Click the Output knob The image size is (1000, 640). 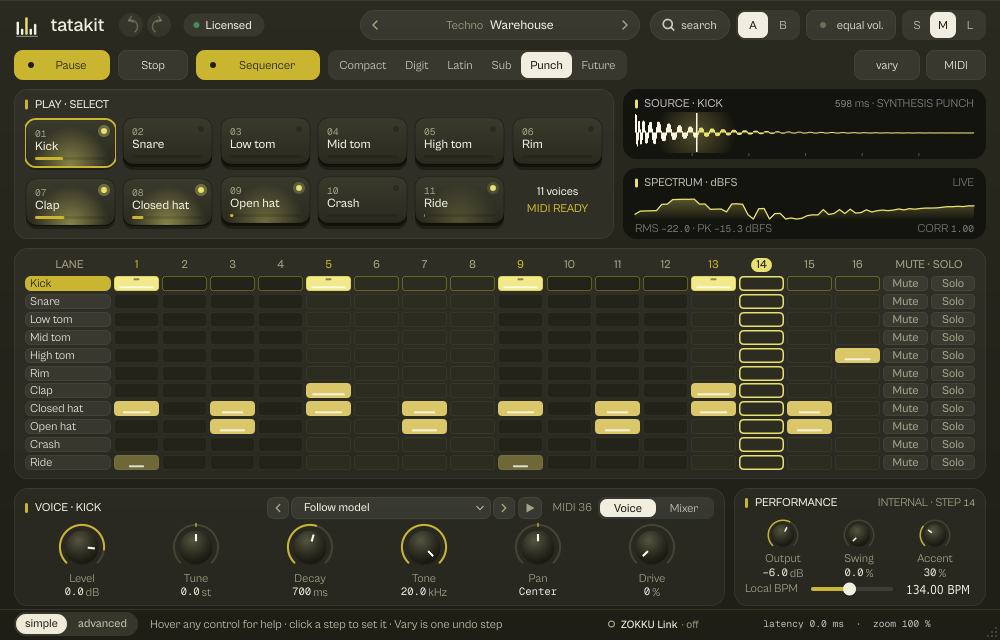click(783, 534)
